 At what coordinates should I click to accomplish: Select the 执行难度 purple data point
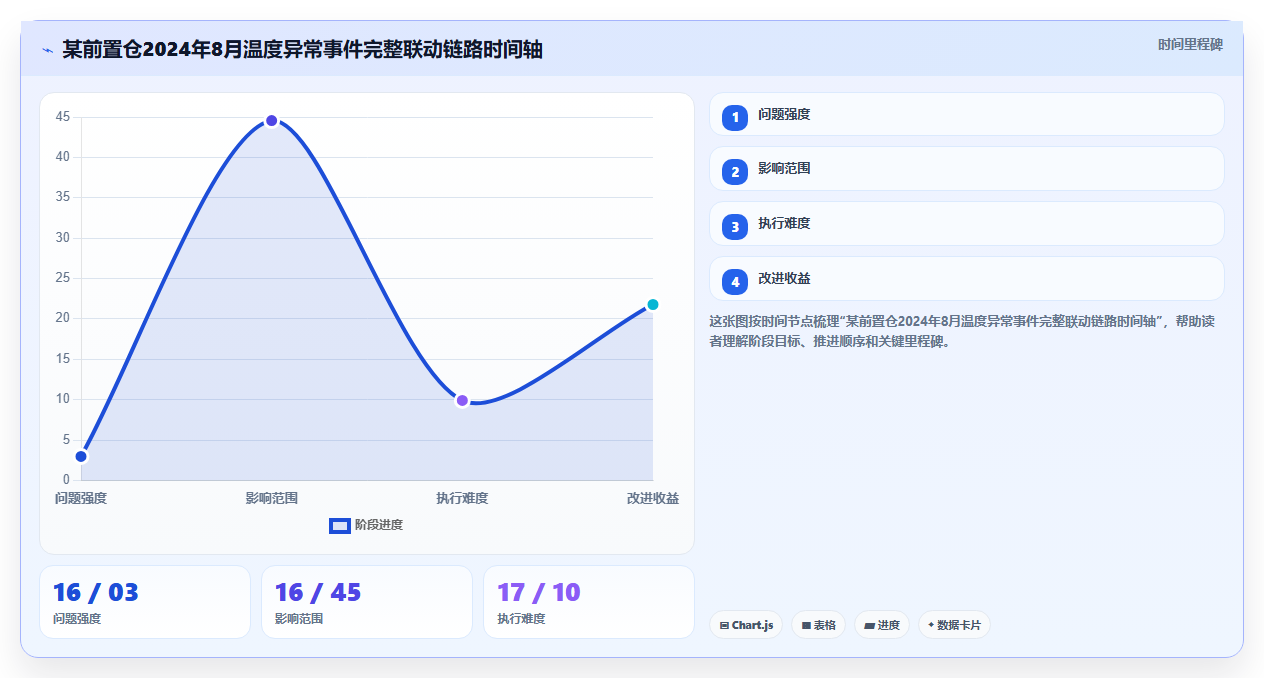(x=462, y=400)
